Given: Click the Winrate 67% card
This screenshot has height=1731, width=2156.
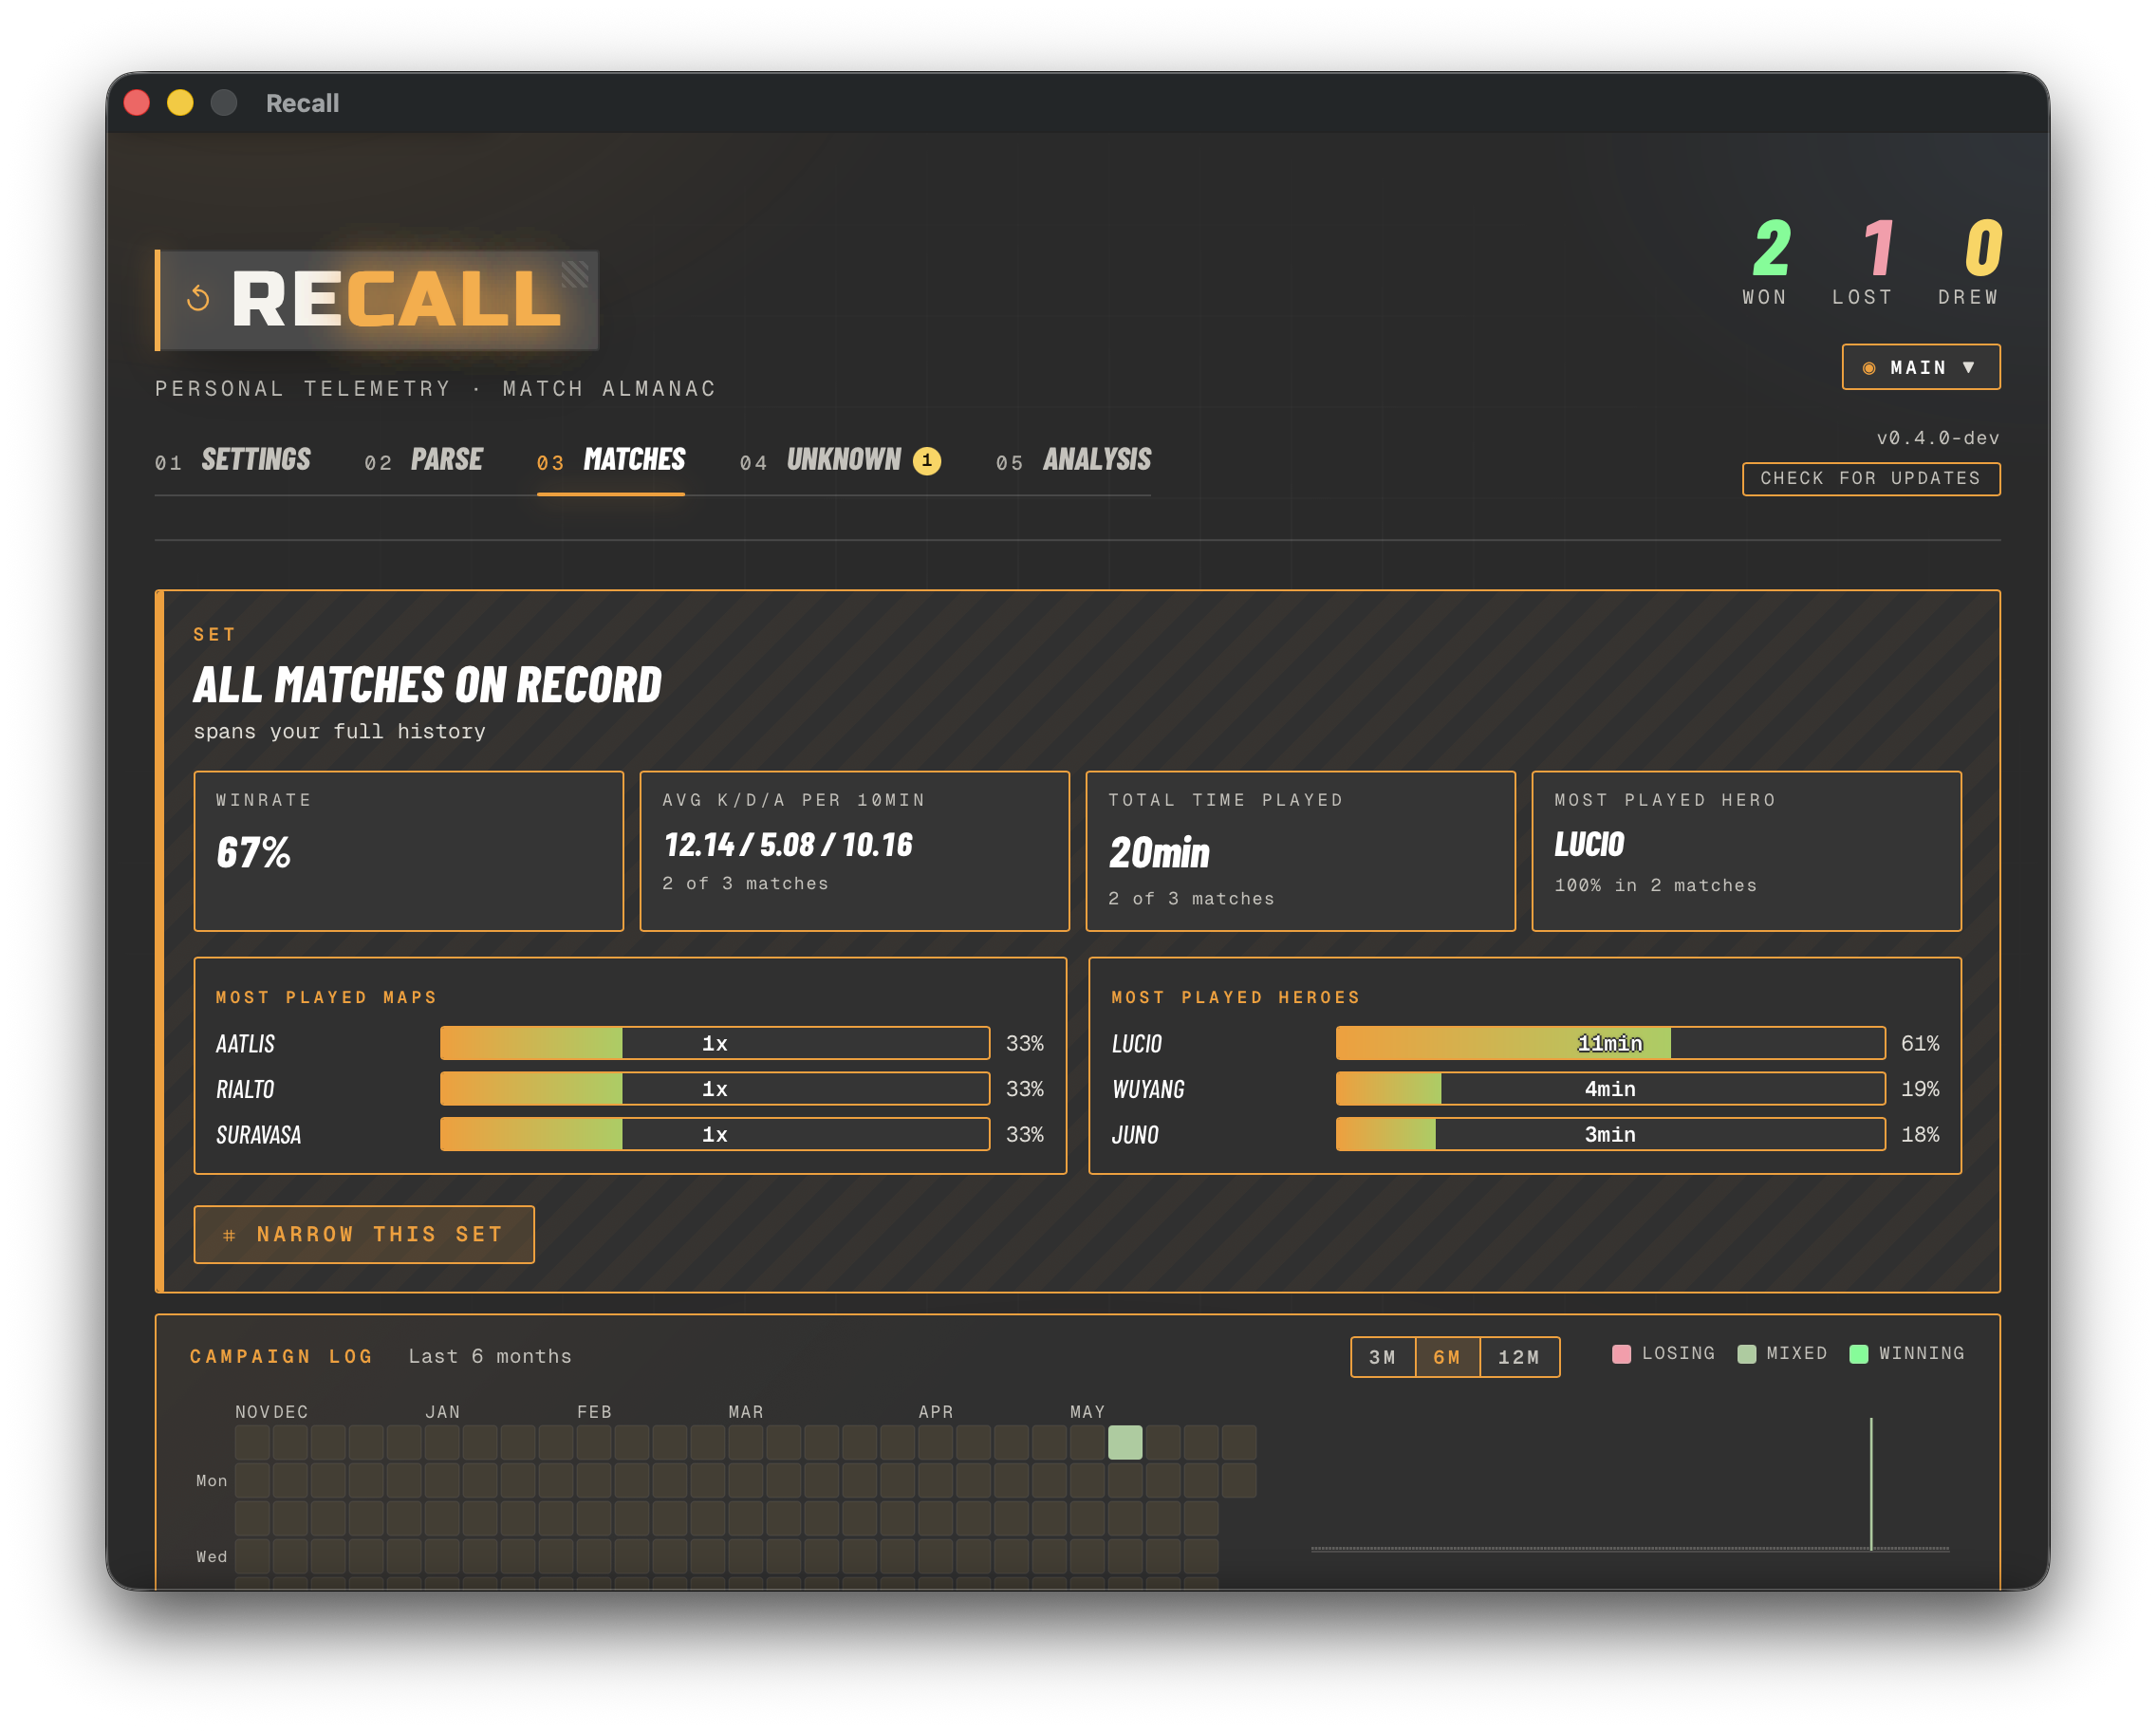Looking at the screenshot, I should coord(408,851).
